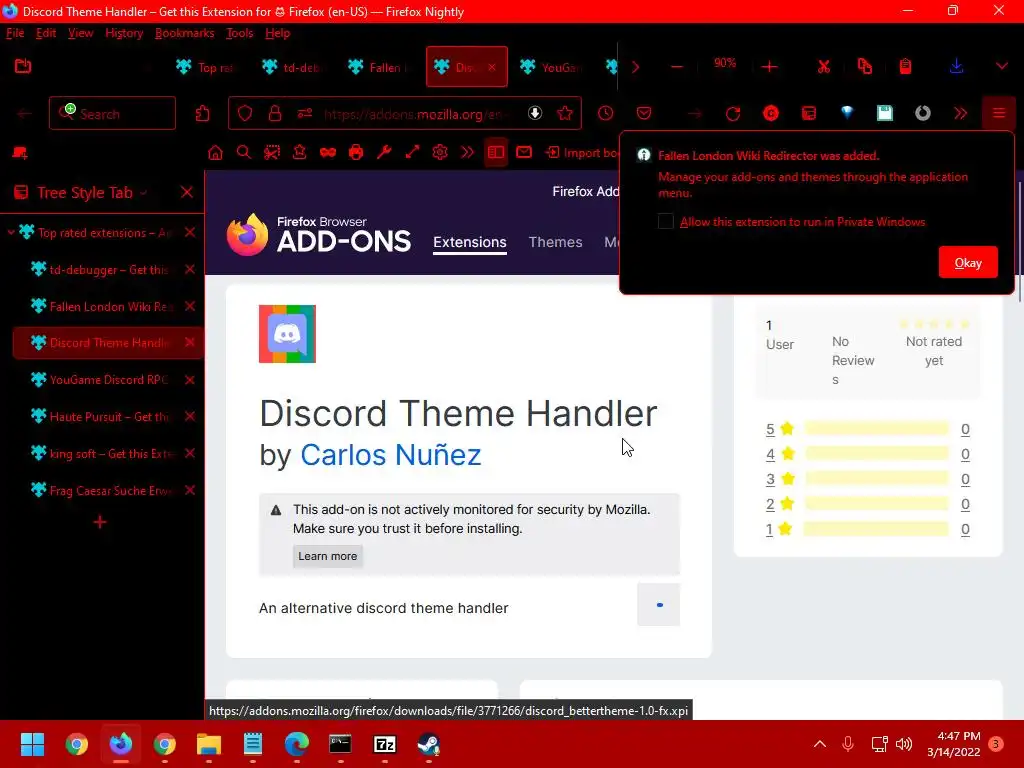Reload the current page
This screenshot has width=1024, height=768.
[733, 114]
